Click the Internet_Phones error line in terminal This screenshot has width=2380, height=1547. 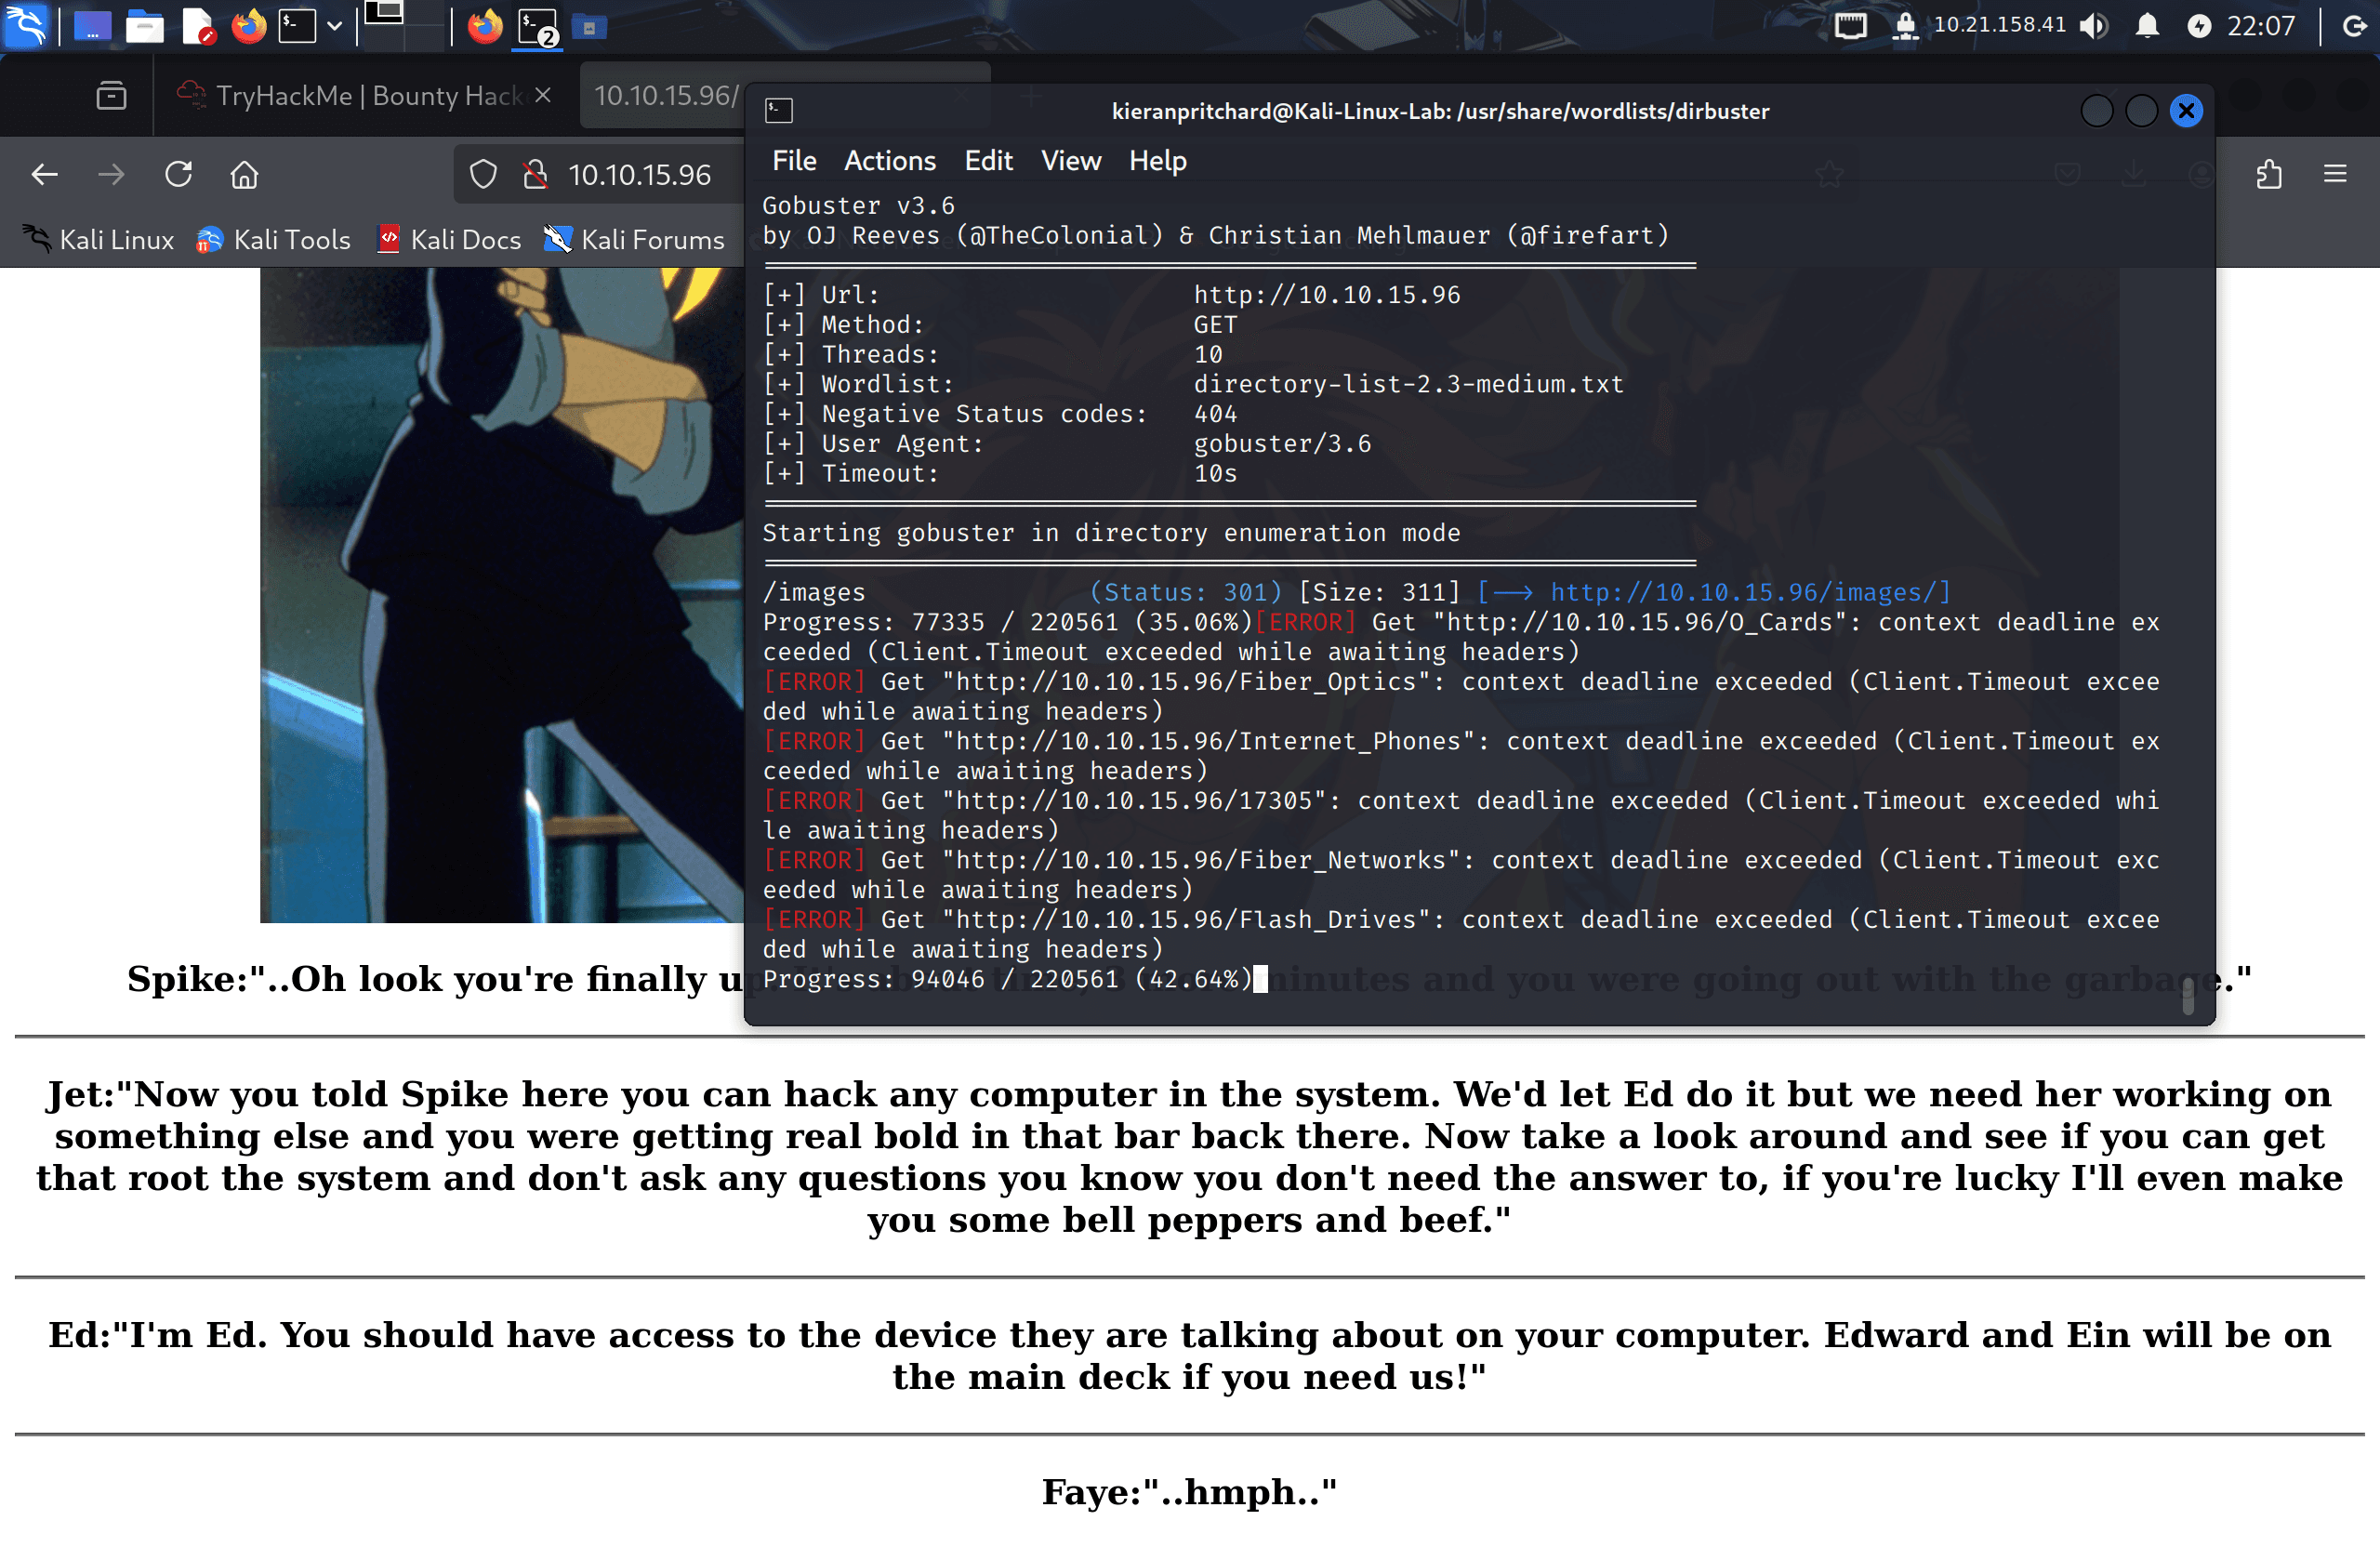[1461, 756]
